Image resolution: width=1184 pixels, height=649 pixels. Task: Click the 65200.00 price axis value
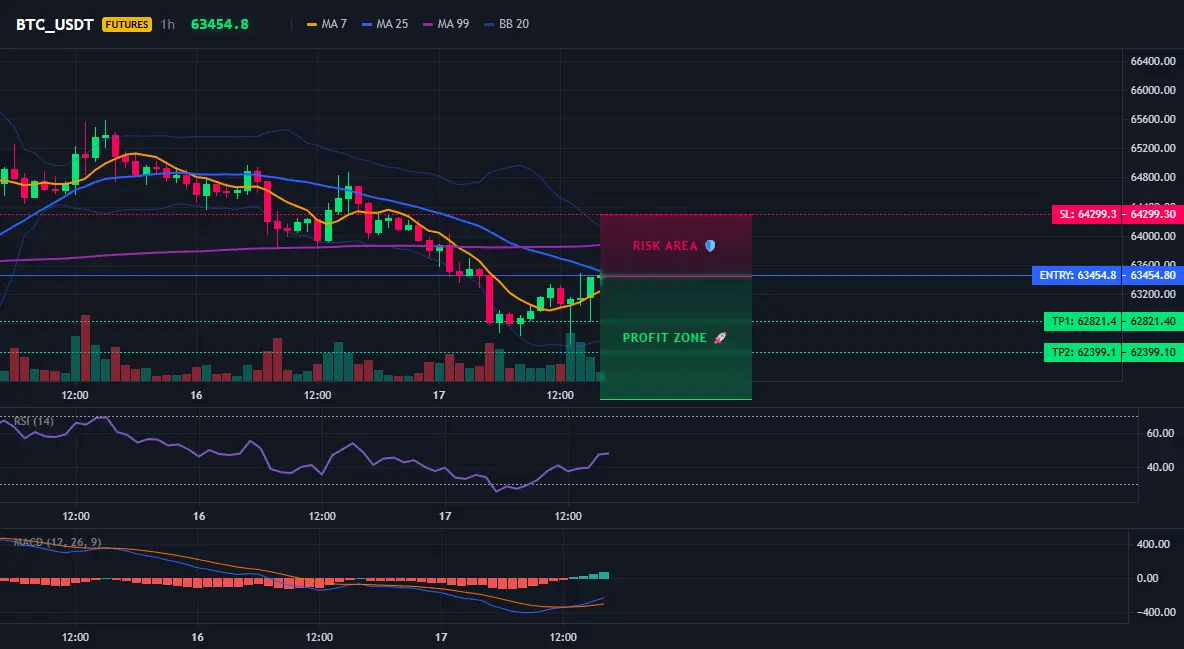(x=1153, y=148)
